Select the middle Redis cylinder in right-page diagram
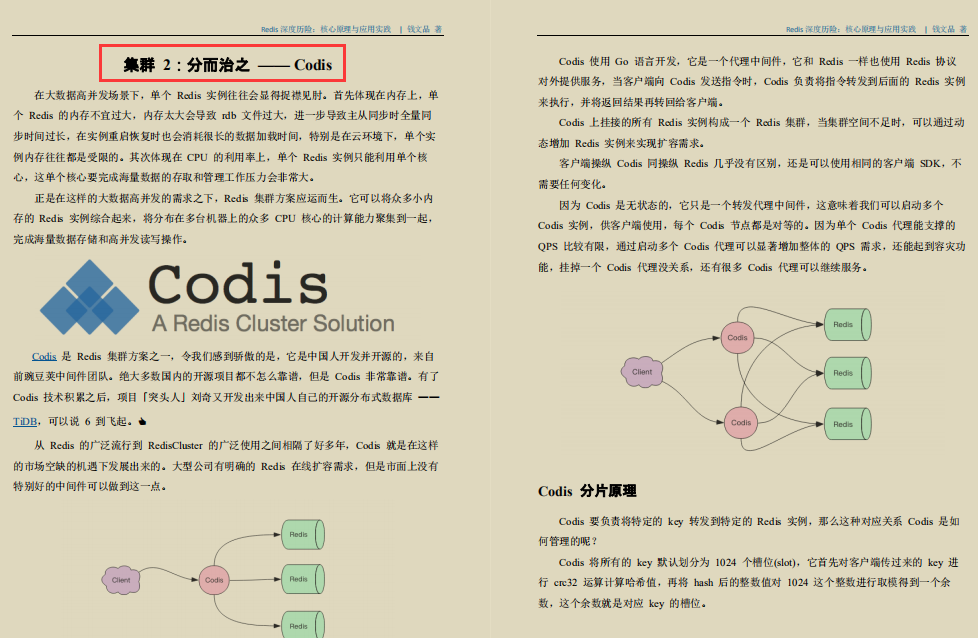This screenshot has height=638, width=978. click(x=848, y=373)
